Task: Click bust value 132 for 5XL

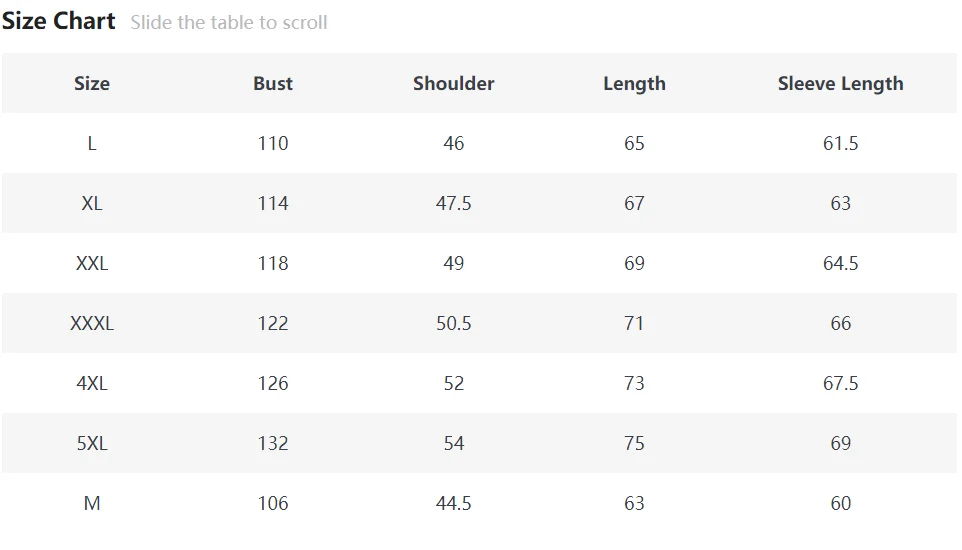Action: point(273,443)
